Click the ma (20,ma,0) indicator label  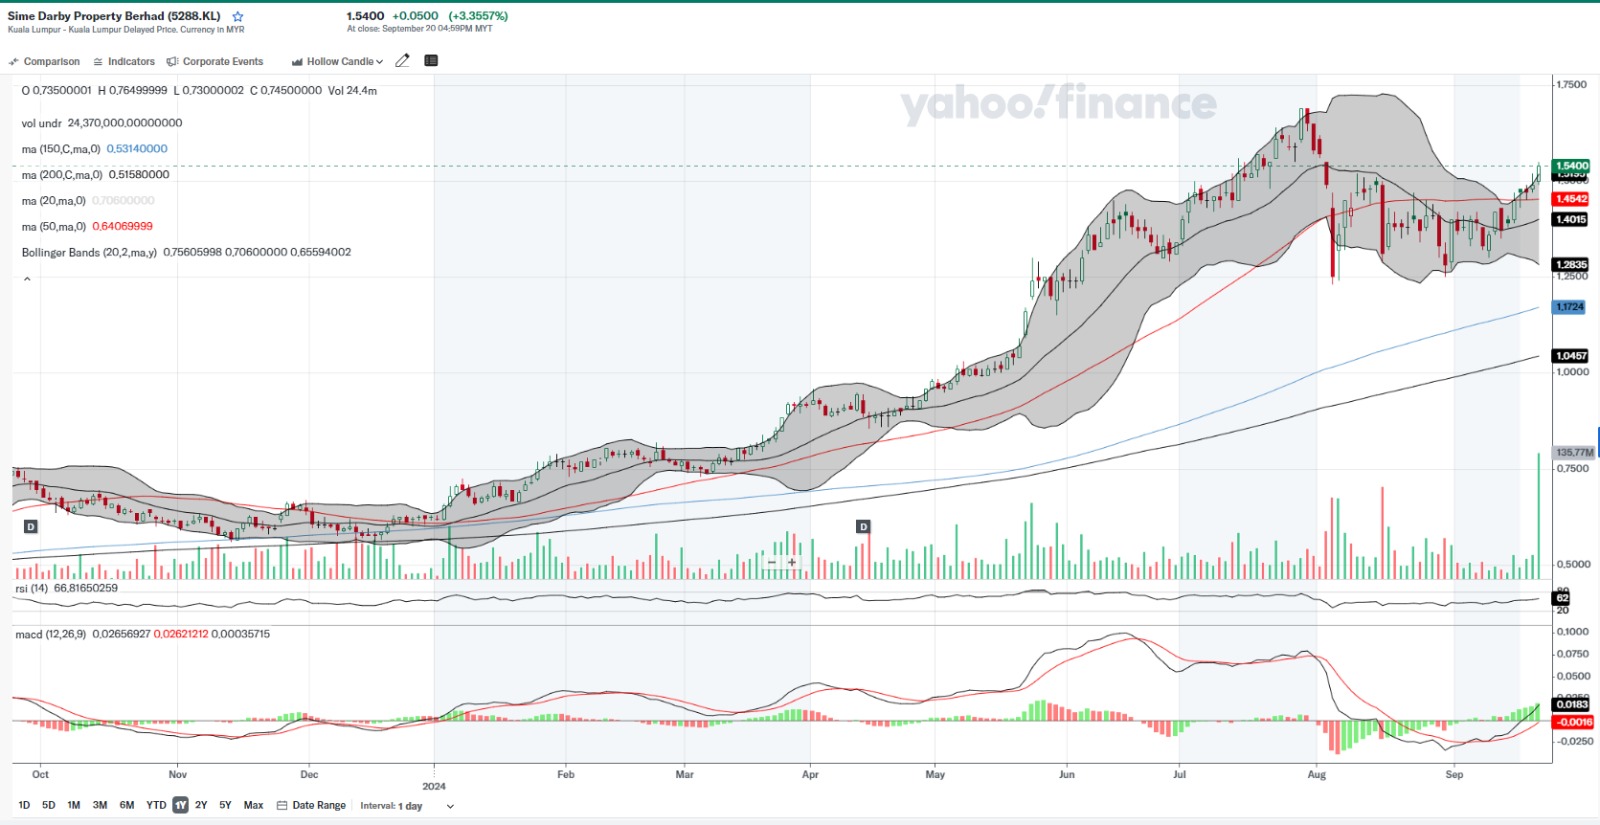[54, 201]
